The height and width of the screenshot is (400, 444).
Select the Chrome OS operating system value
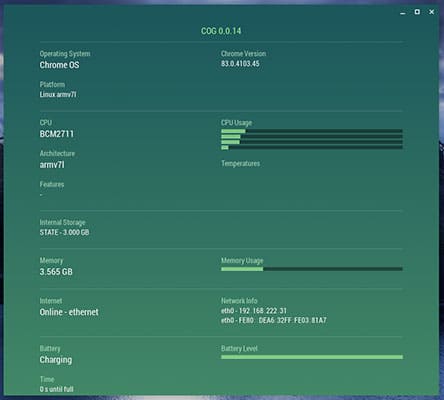[x=59, y=65]
